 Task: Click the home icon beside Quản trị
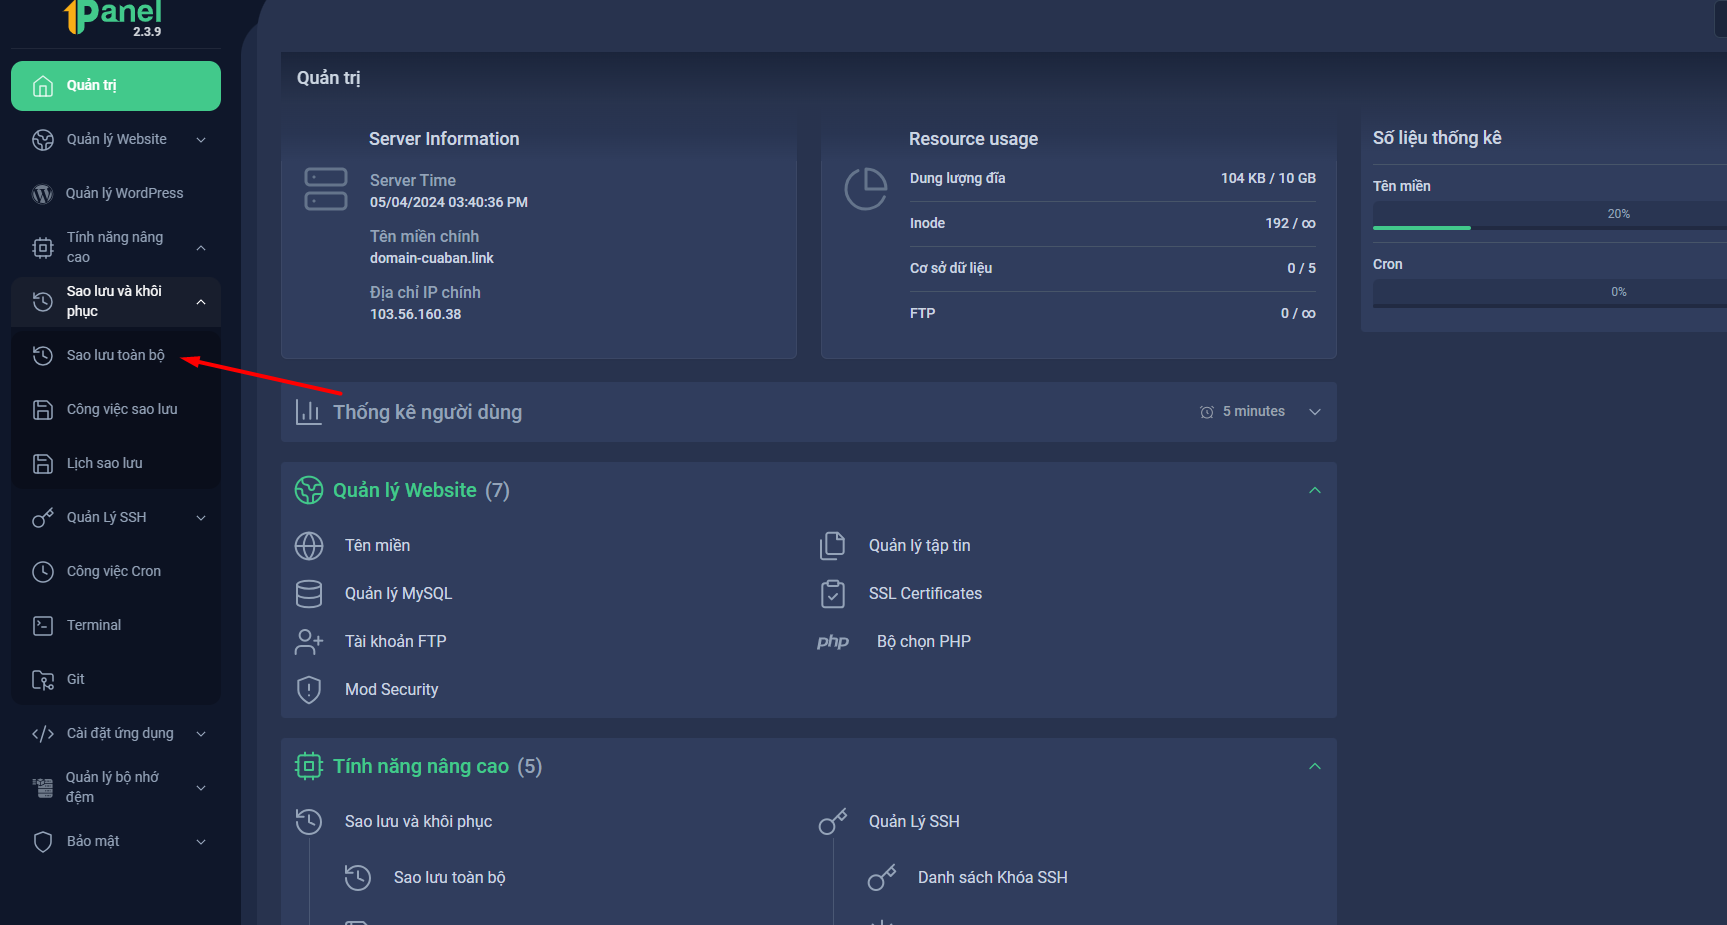[43, 86]
